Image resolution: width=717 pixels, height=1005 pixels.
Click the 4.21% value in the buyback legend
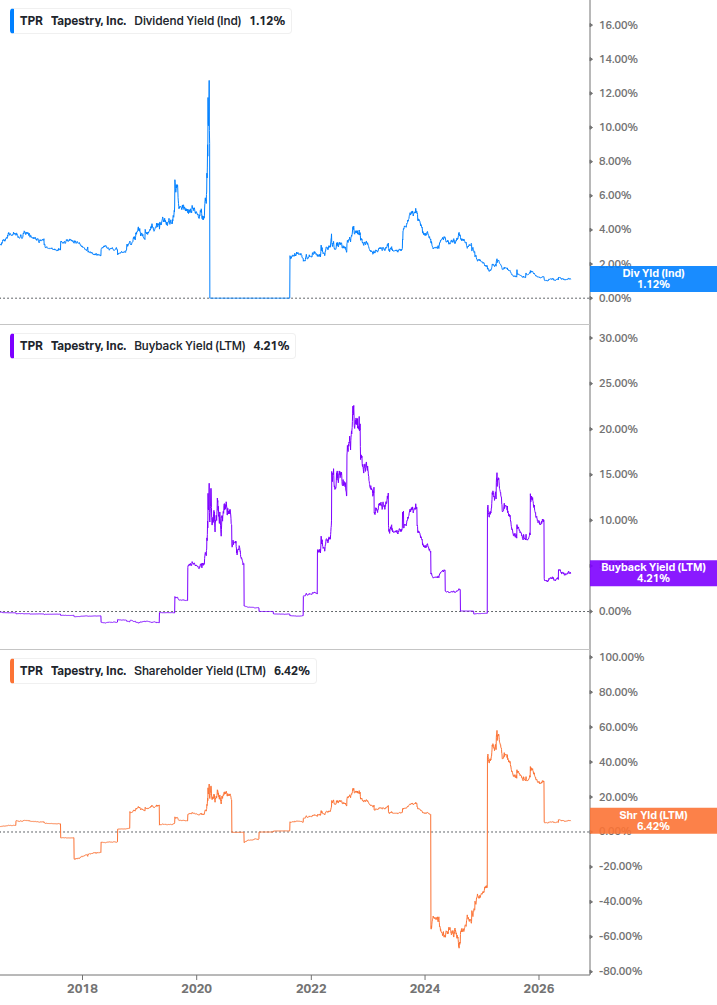(271, 346)
